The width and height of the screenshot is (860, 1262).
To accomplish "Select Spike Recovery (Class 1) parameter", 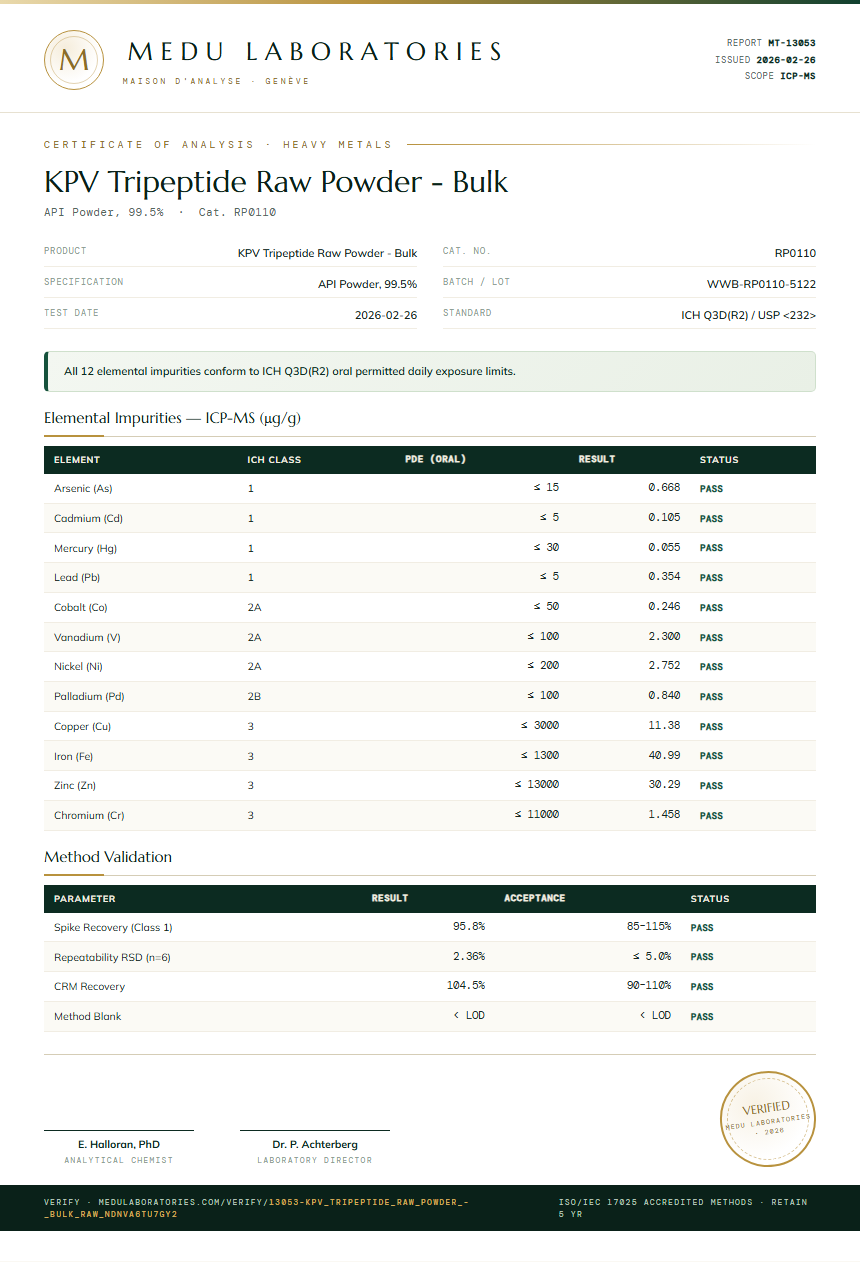I will [x=113, y=928].
